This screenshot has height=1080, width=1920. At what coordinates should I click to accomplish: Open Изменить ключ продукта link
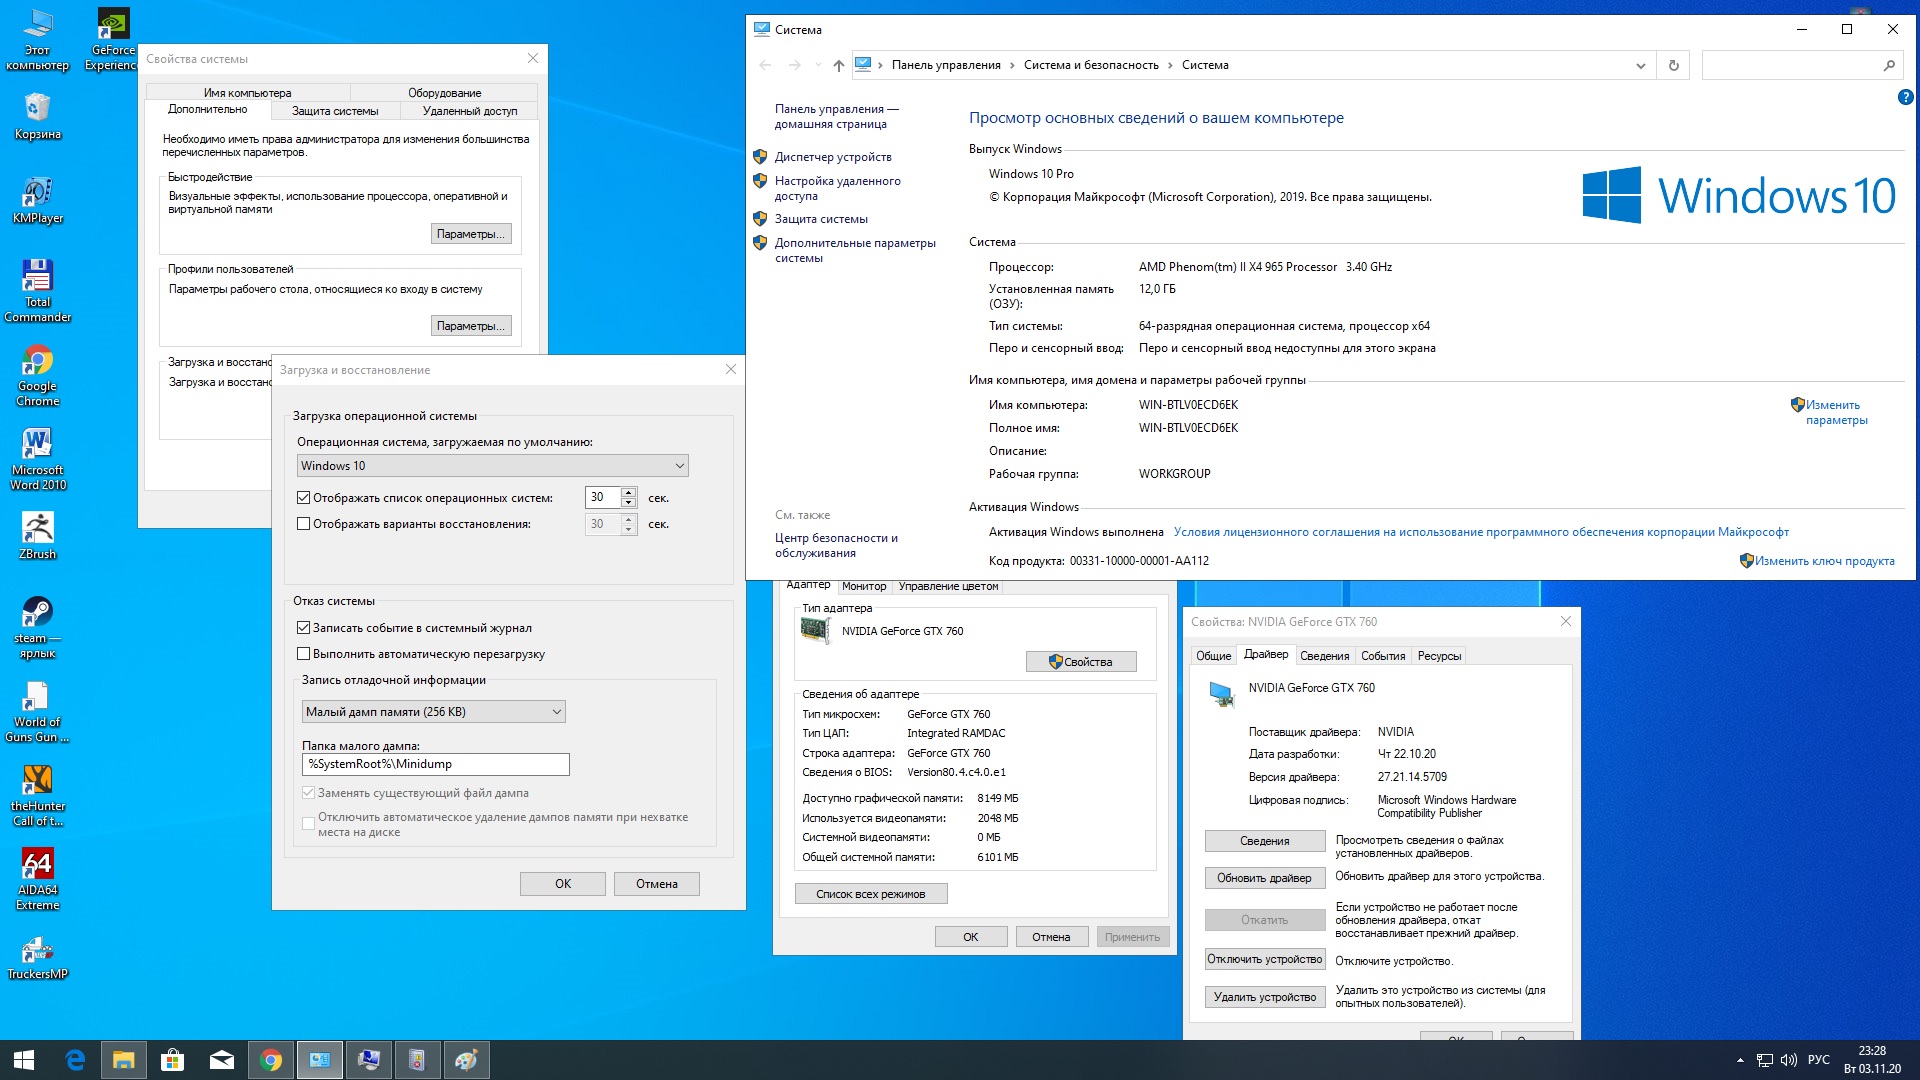pos(1824,561)
